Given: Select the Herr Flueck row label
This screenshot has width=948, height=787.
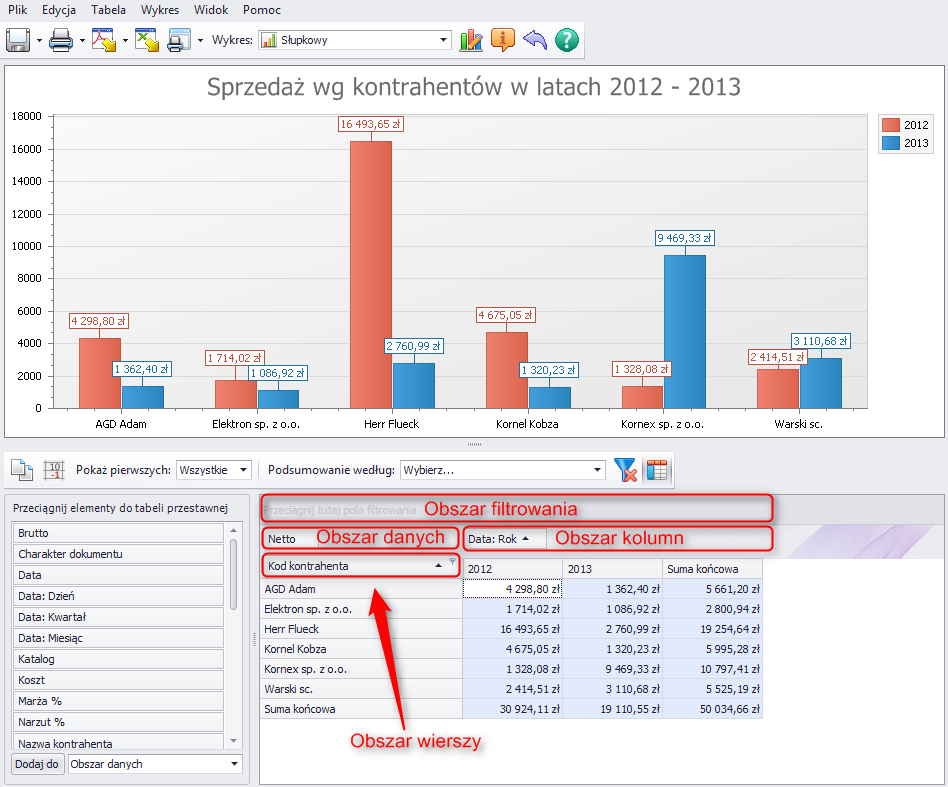Looking at the screenshot, I should (362, 629).
